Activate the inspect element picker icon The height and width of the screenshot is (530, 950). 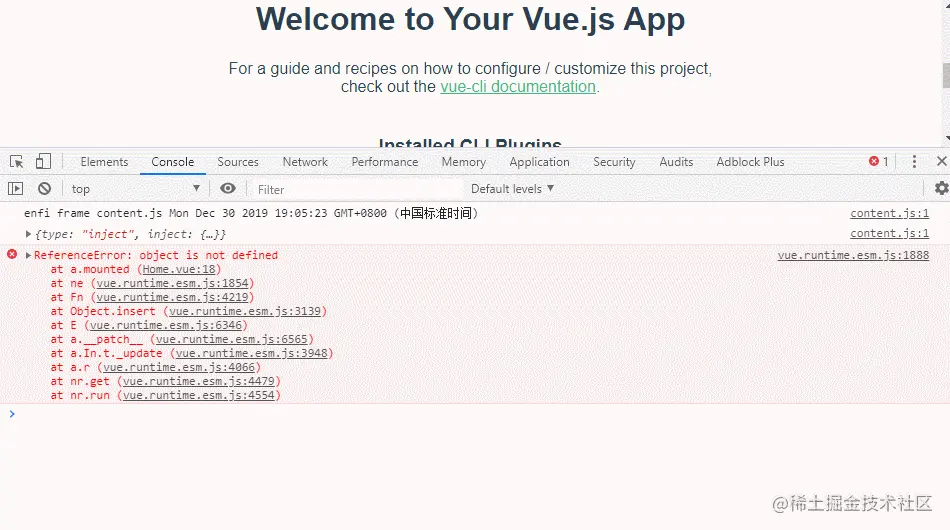point(16,162)
